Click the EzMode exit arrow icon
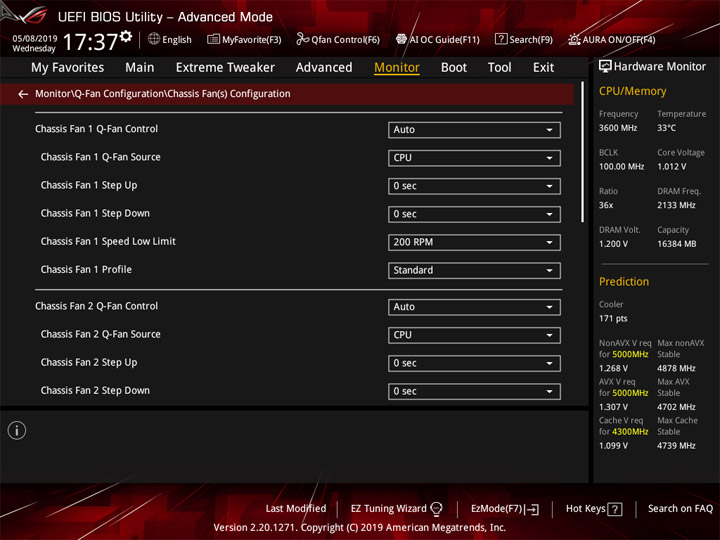This screenshot has width=720, height=540. (x=533, y=509)
